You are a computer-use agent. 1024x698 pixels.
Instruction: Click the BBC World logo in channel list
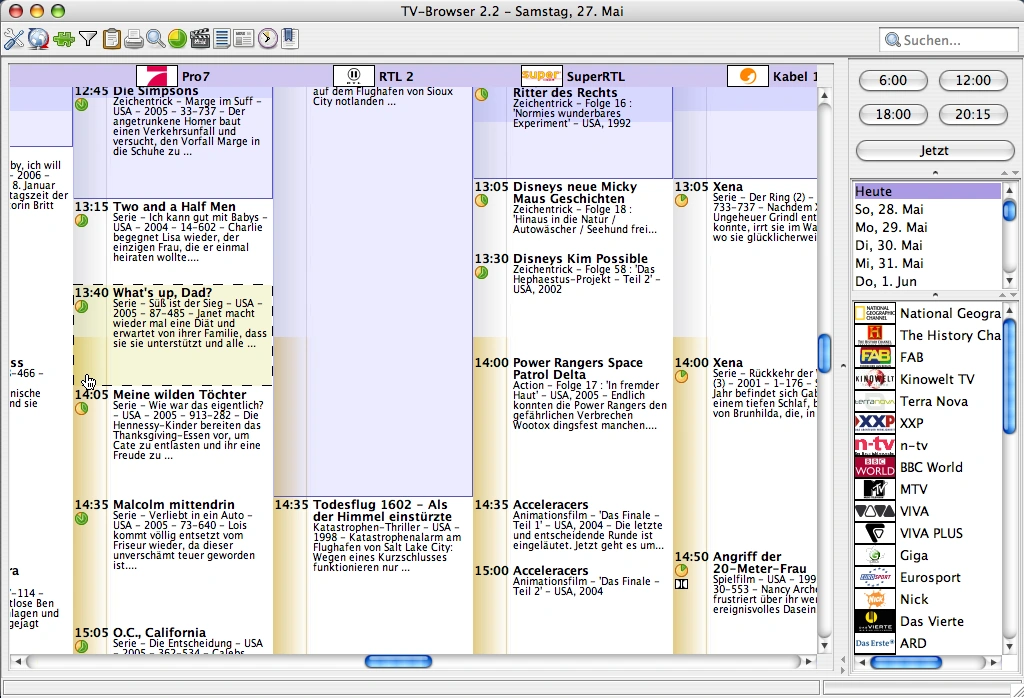coord(875,468)
